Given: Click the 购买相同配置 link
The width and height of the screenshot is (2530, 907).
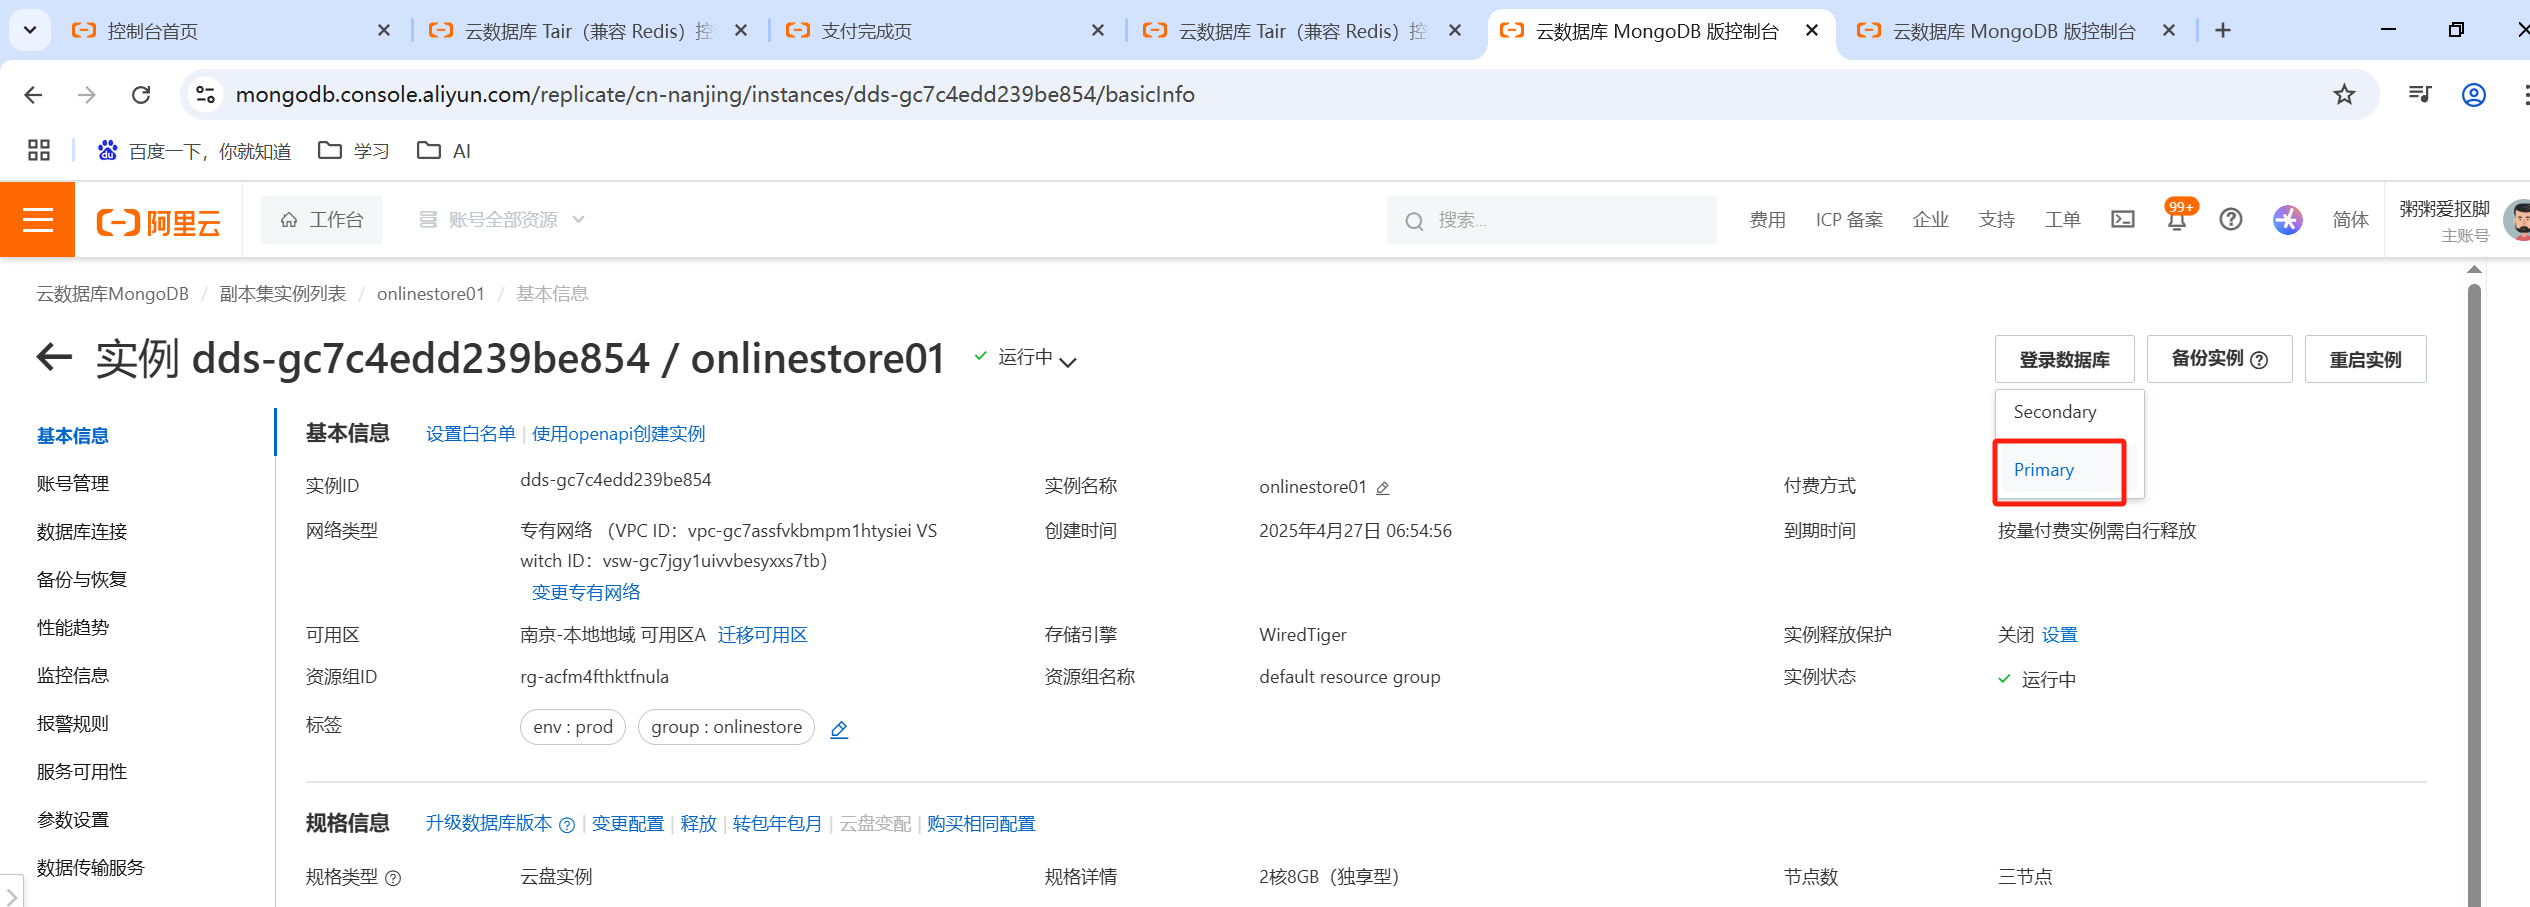Looking at the screenshot, I should click(x=981, y=824).
